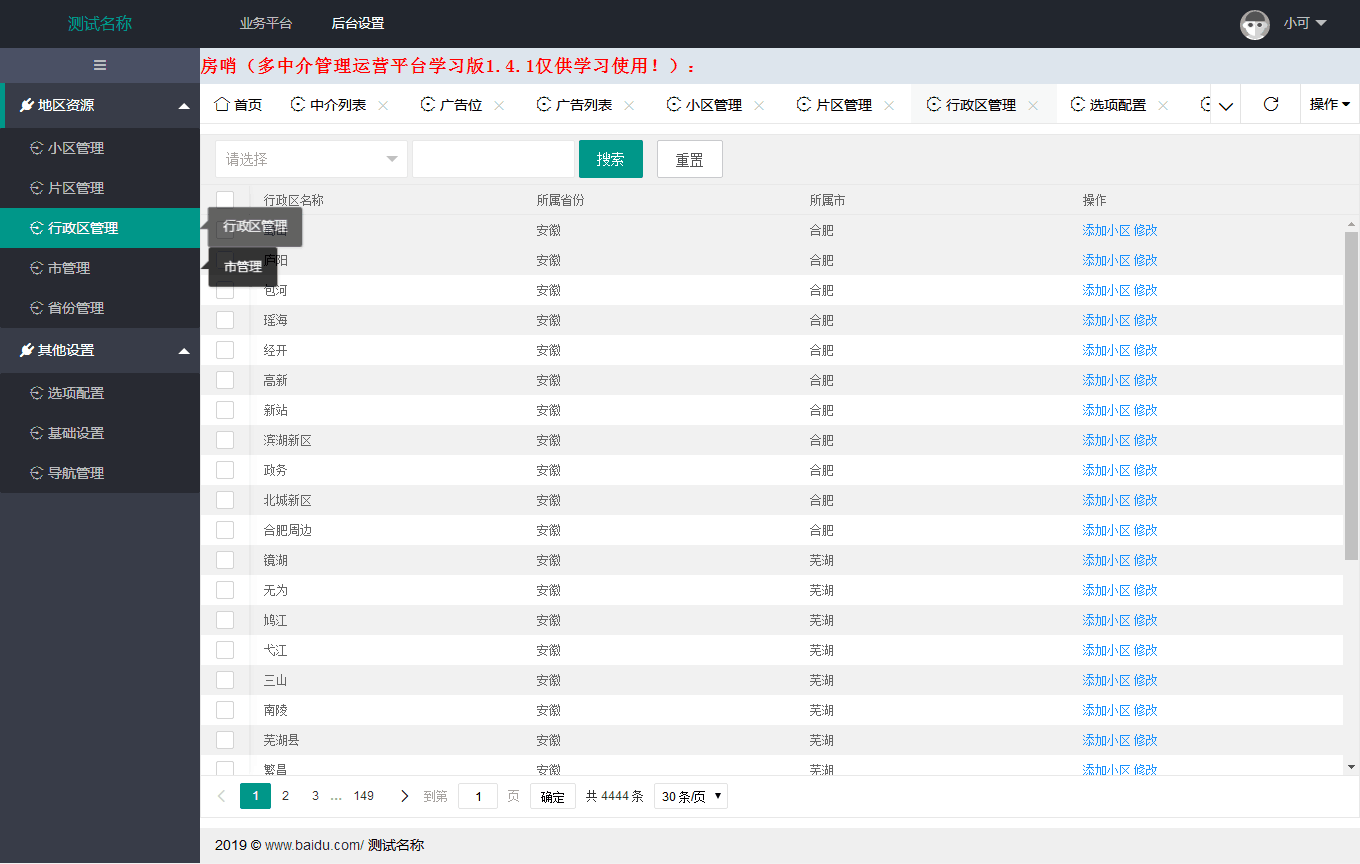Close the 选项配置 tab
Image resolution: width=1360 pixels, height=864 pixels.
(x=1163, y=105)
